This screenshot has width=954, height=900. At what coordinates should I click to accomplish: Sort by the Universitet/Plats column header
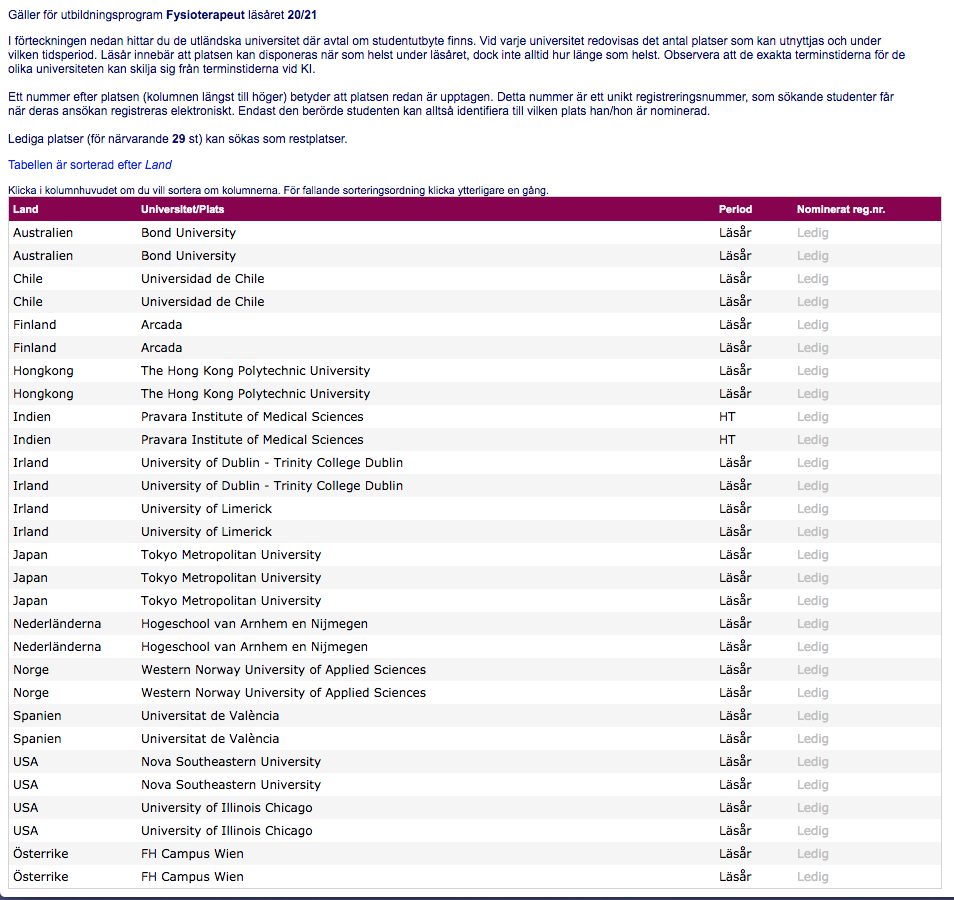[183, 209]
